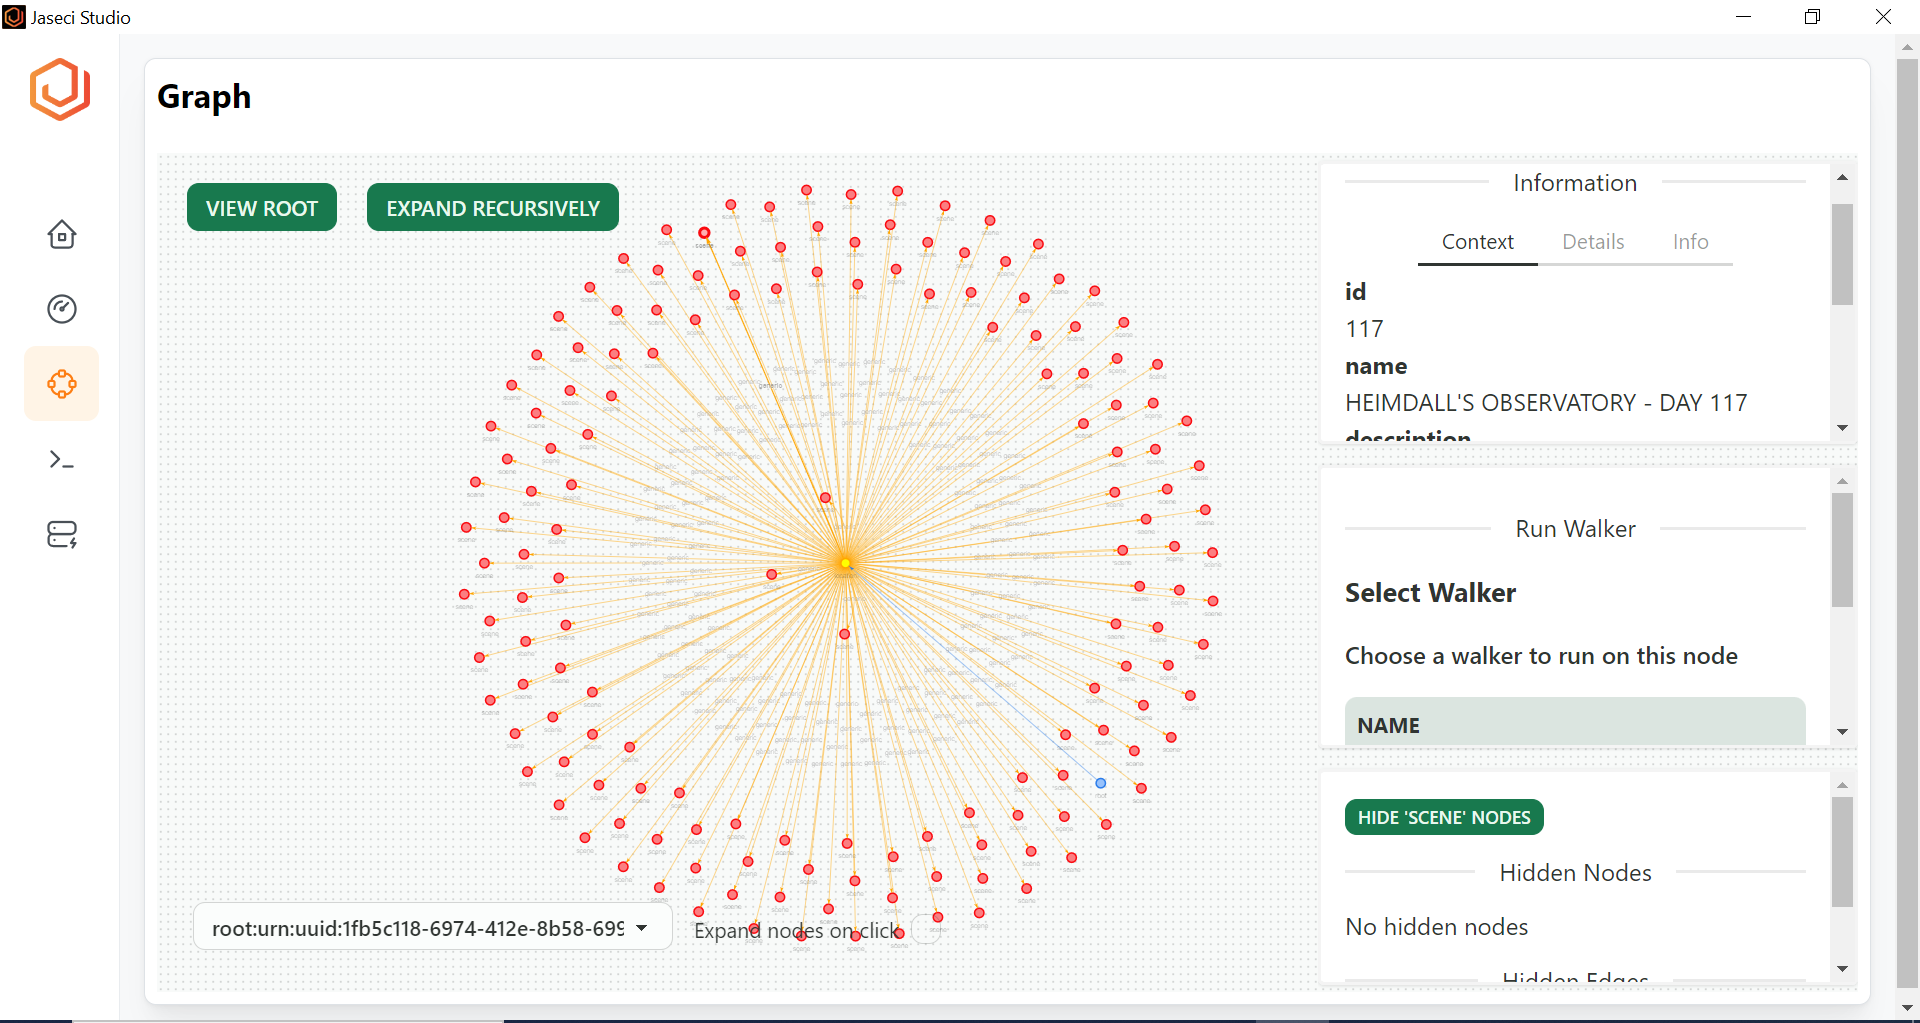
Task: Click the root dropdown caret arrow
Action: 641,928
